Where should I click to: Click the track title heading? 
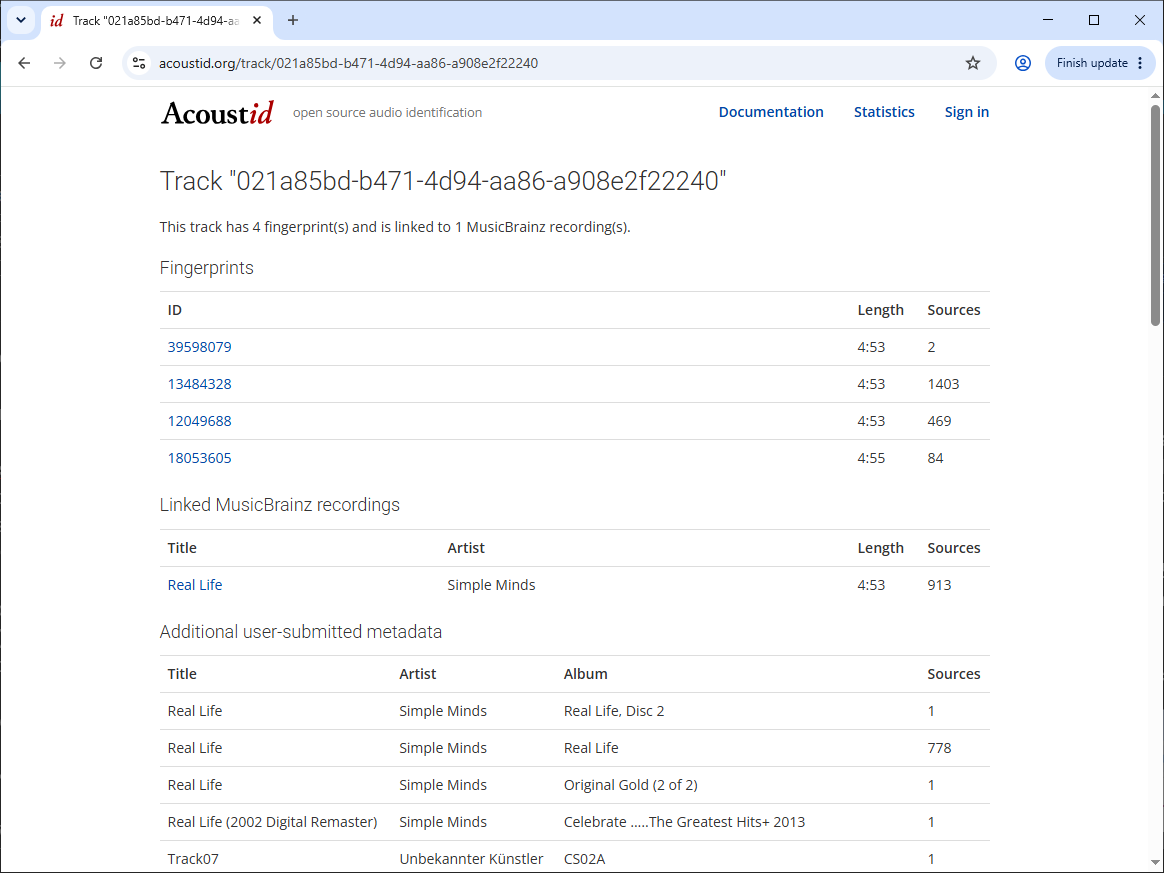442,181
